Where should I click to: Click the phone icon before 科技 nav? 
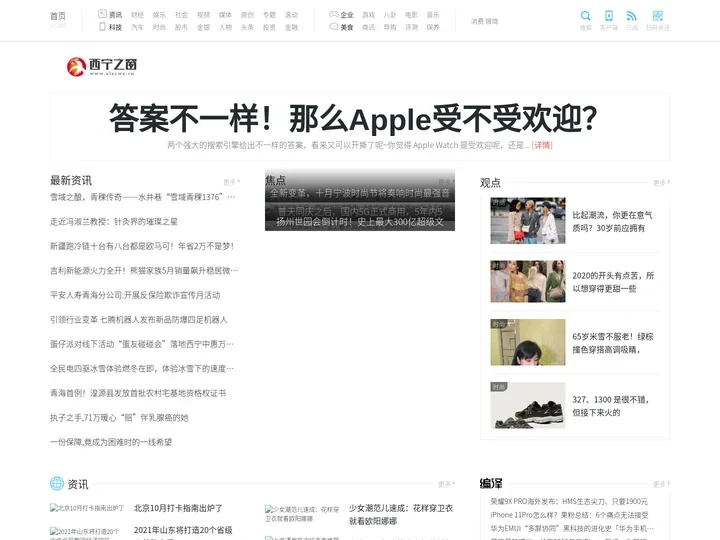point(102,27)
